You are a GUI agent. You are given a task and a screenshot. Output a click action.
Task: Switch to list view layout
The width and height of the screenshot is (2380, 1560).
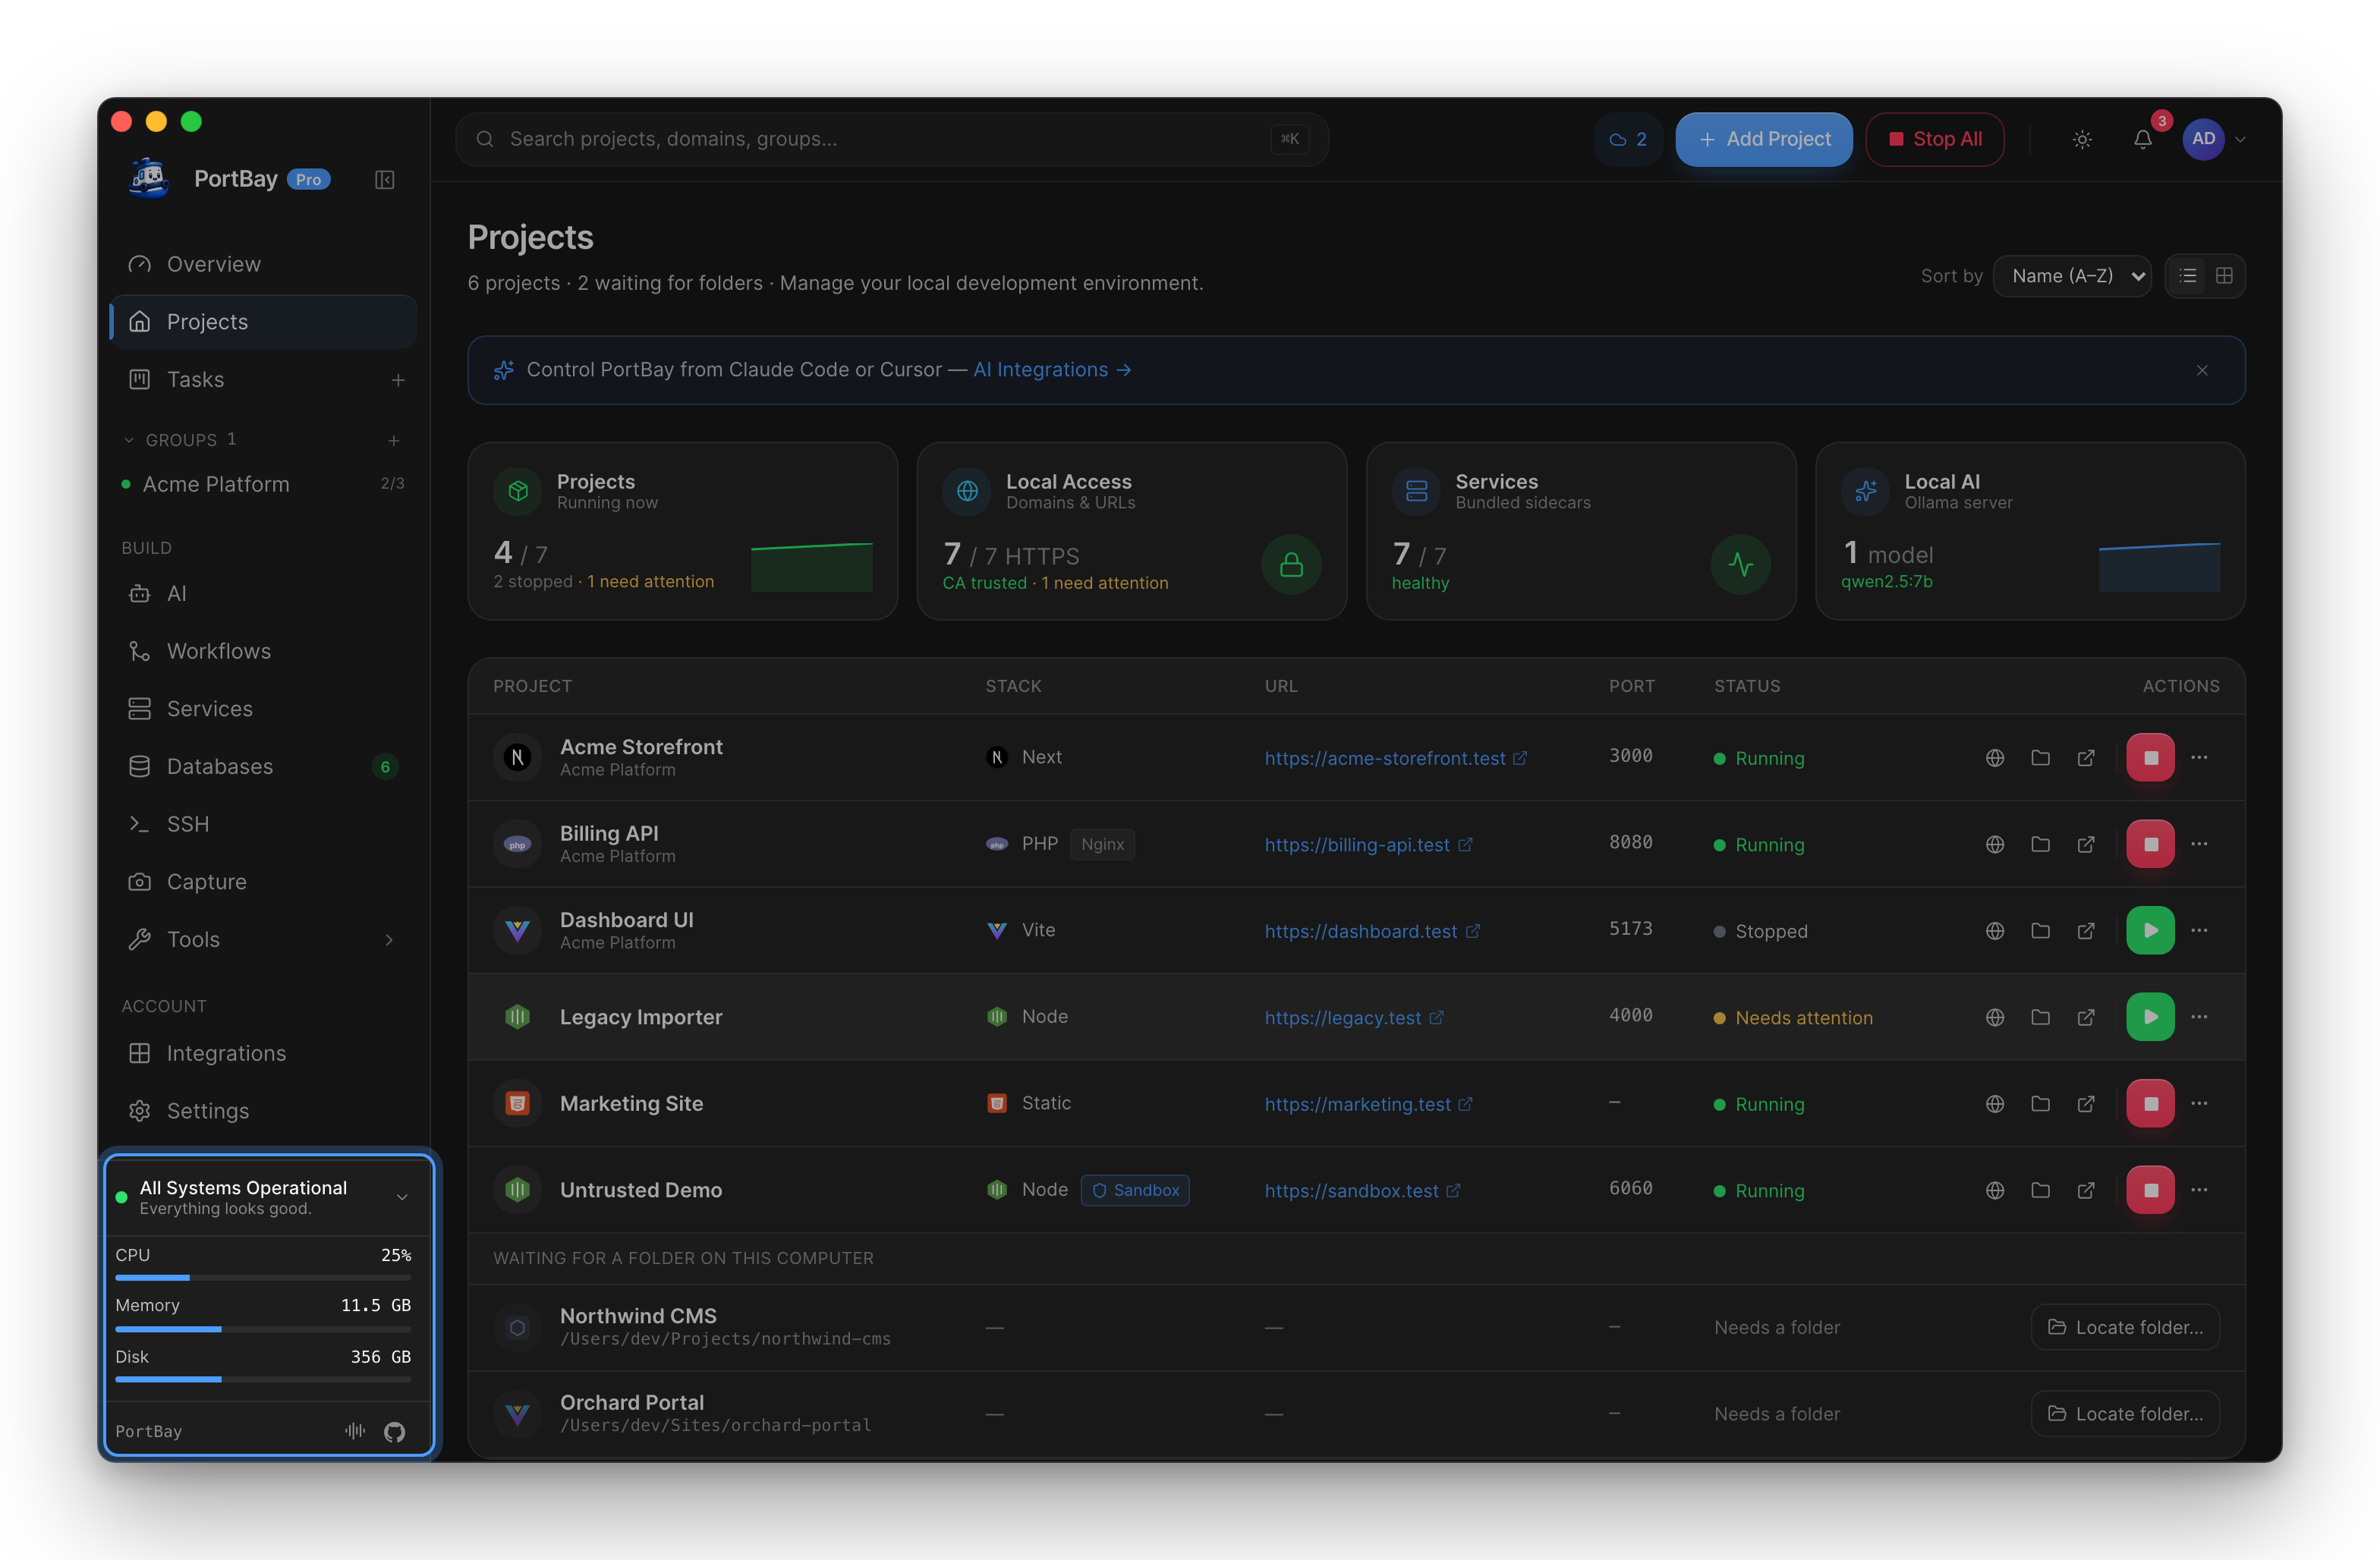tap(2188, 276)
